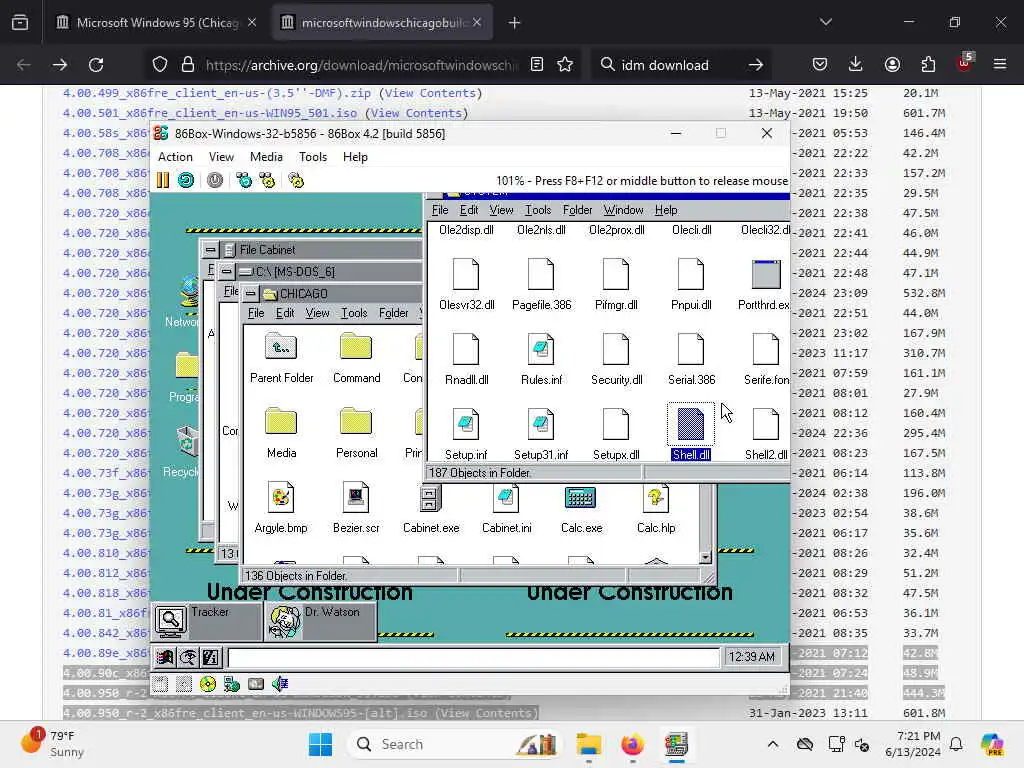Click the sound status bar icon
Viewport: 1024px width, 768px height.
pyautogui.click(x=280, y=684)
